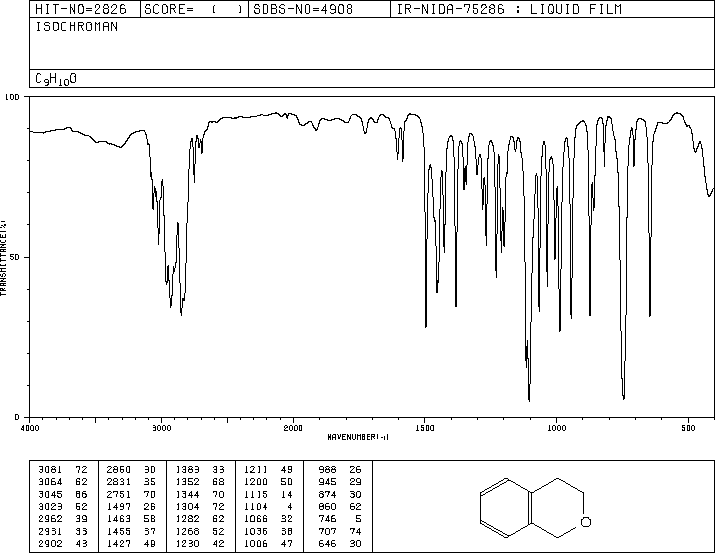Click the 100 y-axis tick label
The image size is (715, 553).
[x=12, y=97]
